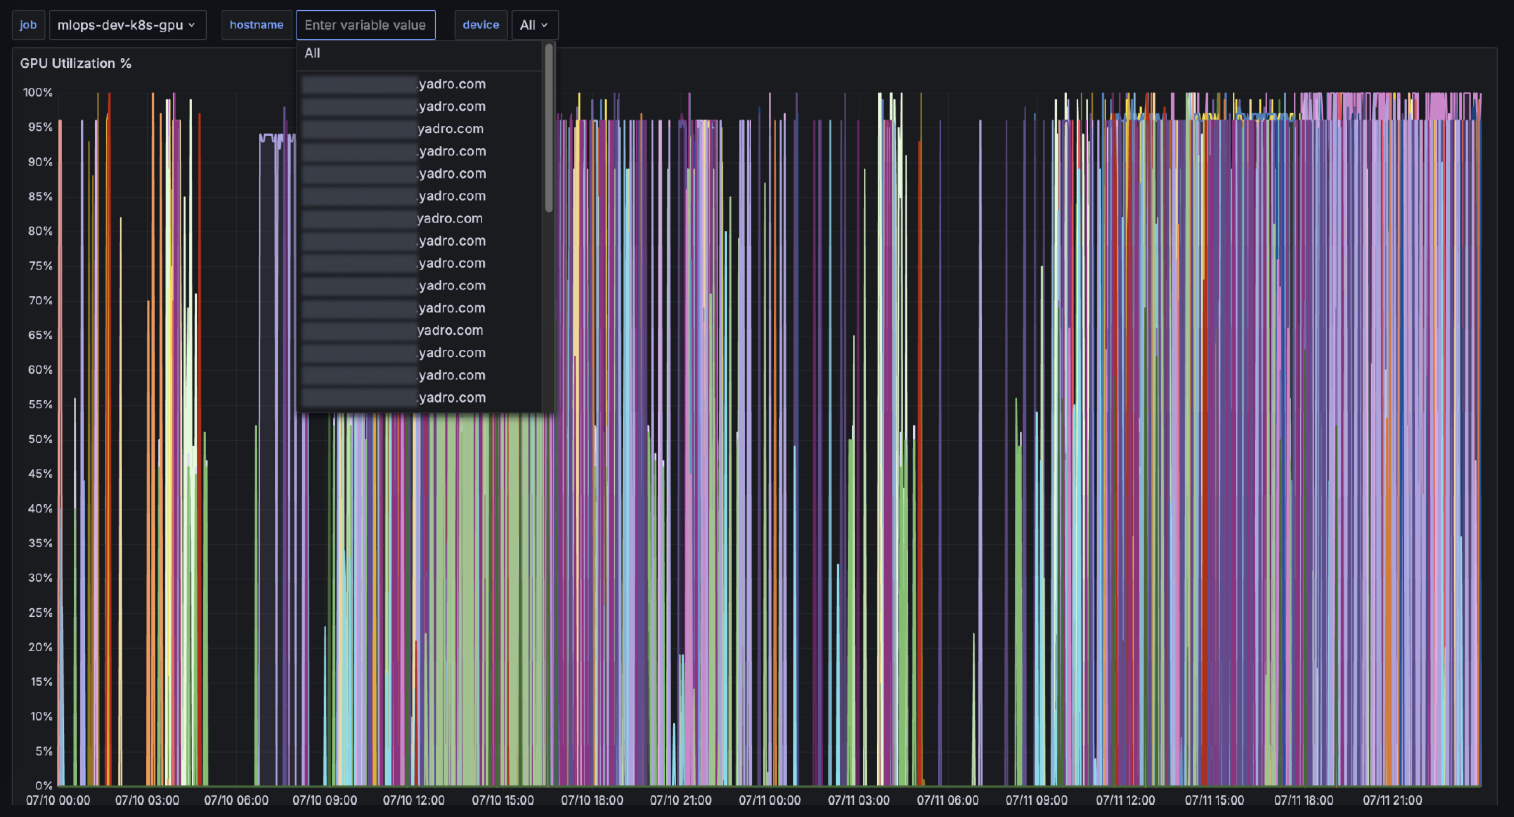This screenshot has height=817, width=1514.
Task: Click the 50% label on Y axis
Action: 40,439
